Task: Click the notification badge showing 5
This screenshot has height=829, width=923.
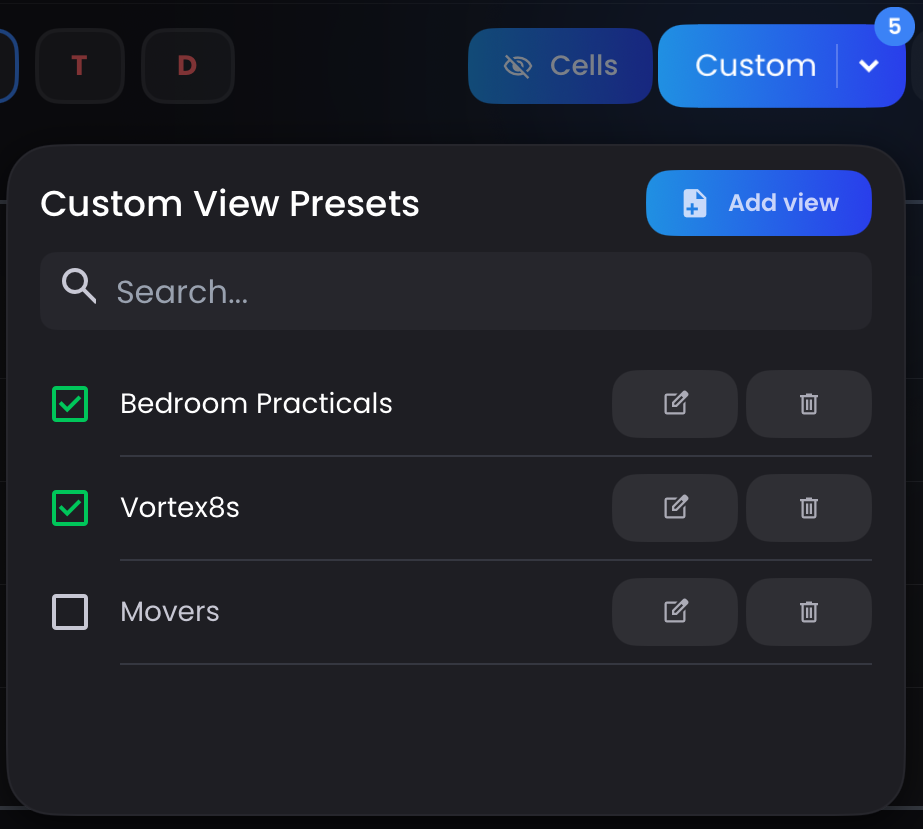Action: point(893,27)
